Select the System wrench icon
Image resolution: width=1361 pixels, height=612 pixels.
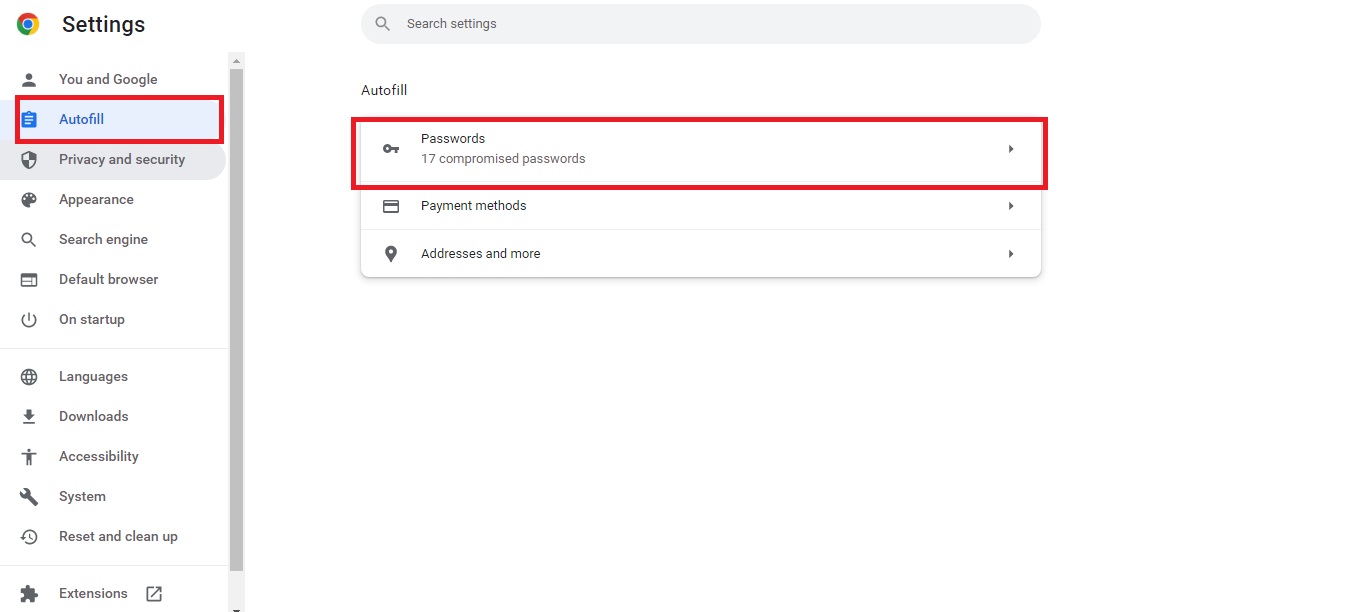[28, 496]
